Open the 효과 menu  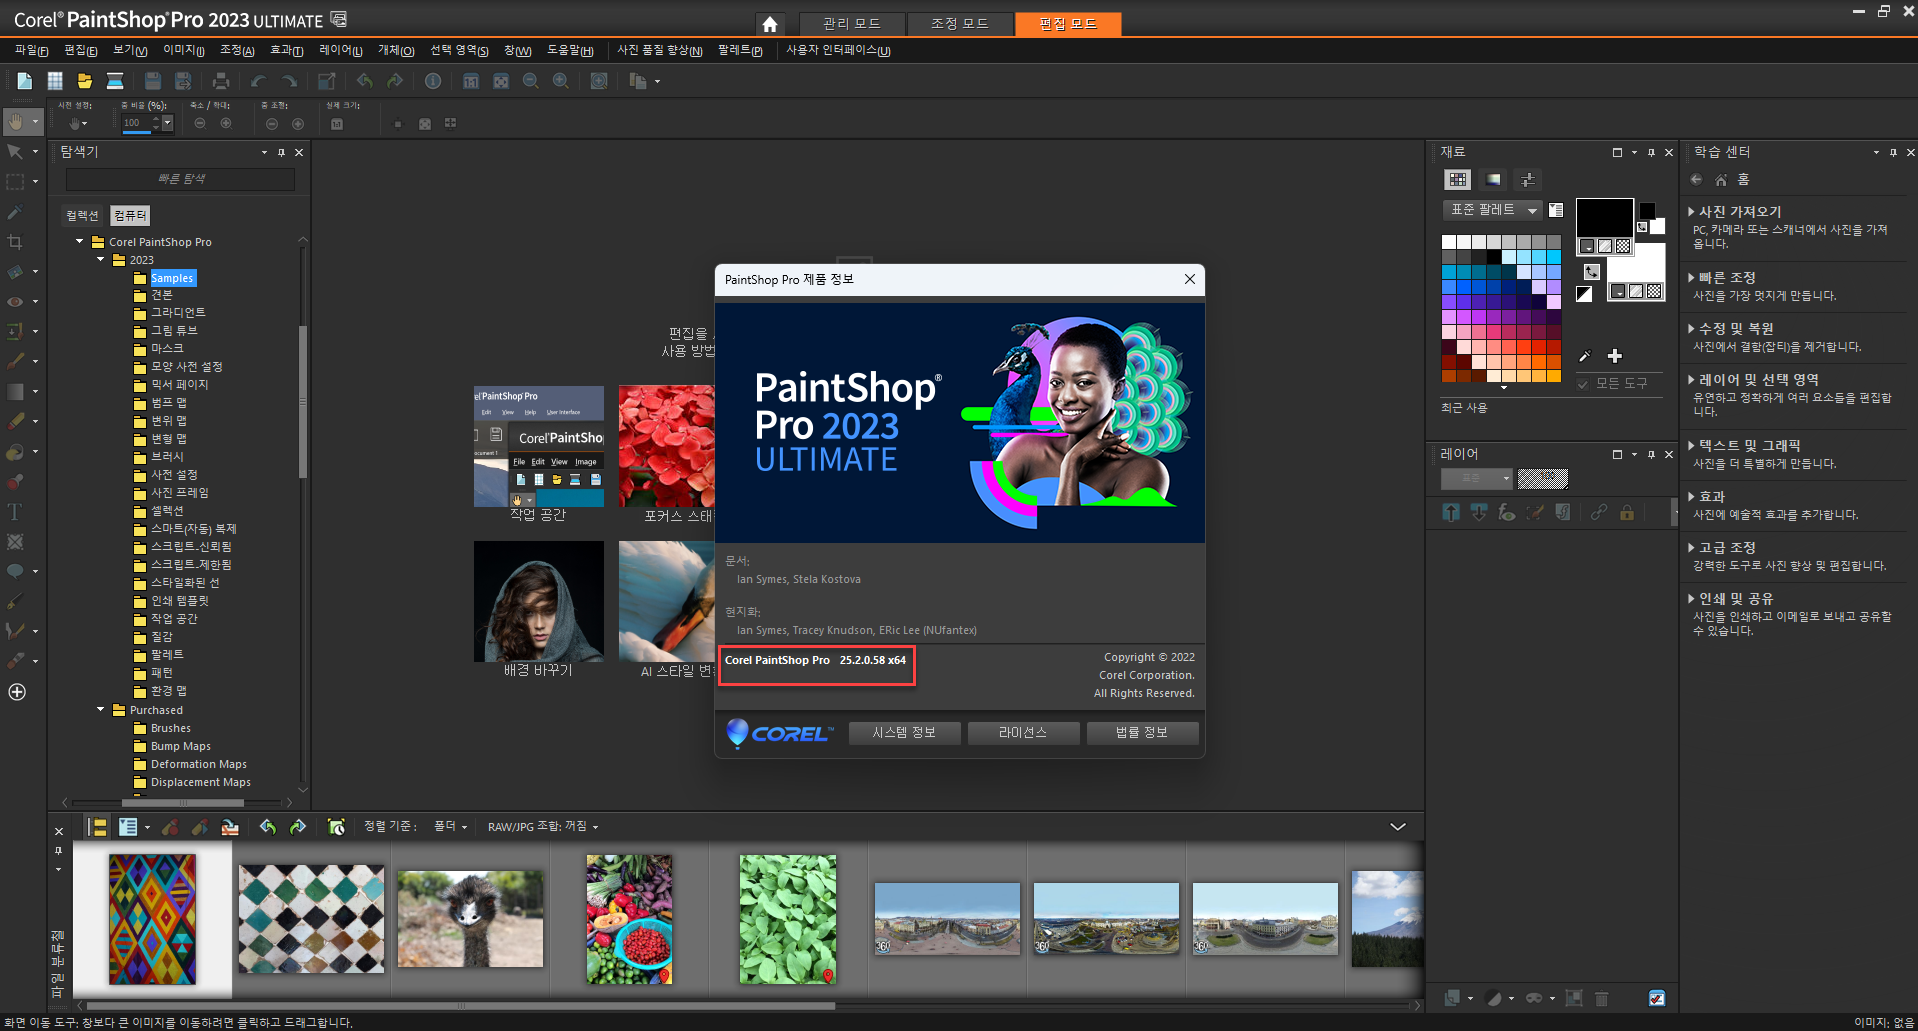pyautogui.click(x=286, y=50)
